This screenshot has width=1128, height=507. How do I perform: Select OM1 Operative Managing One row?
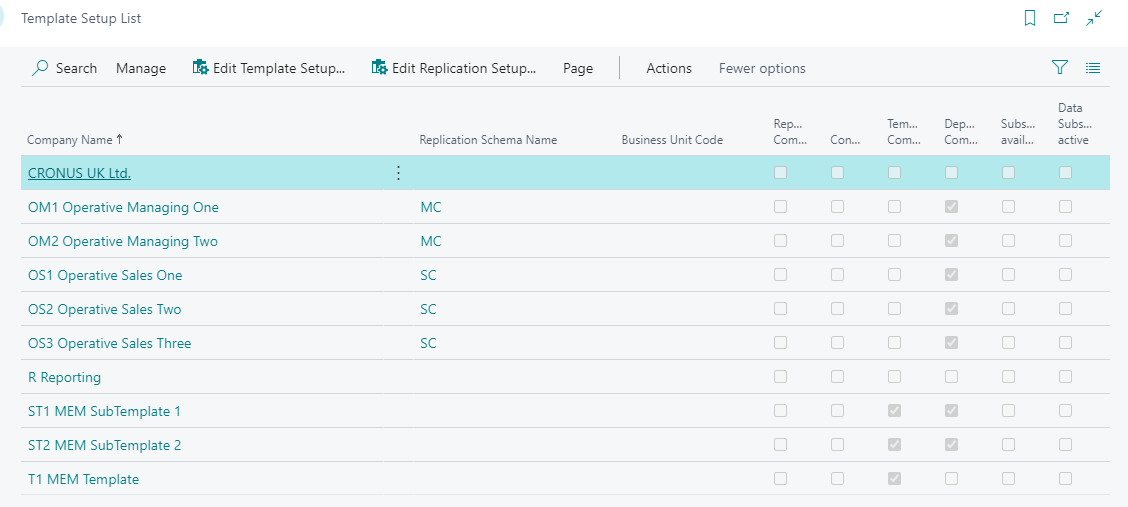pos(565,207)
